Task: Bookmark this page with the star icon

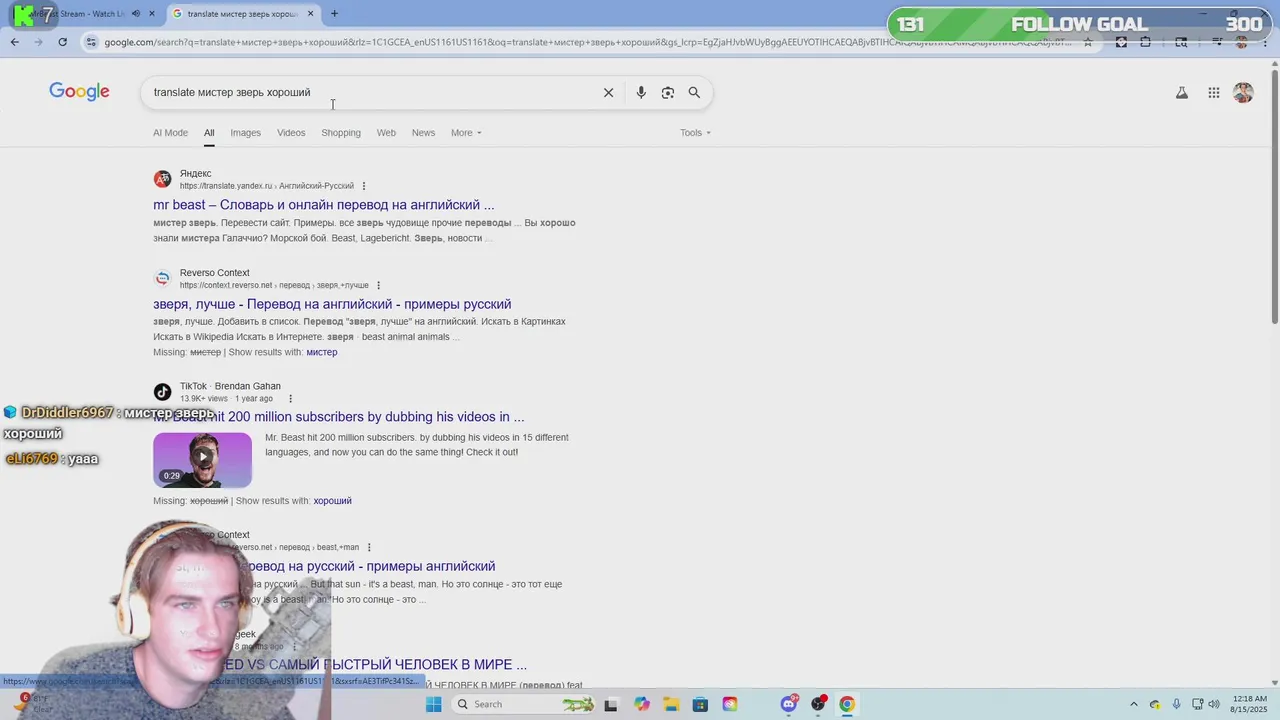Action: click(x=1088, y=42)
